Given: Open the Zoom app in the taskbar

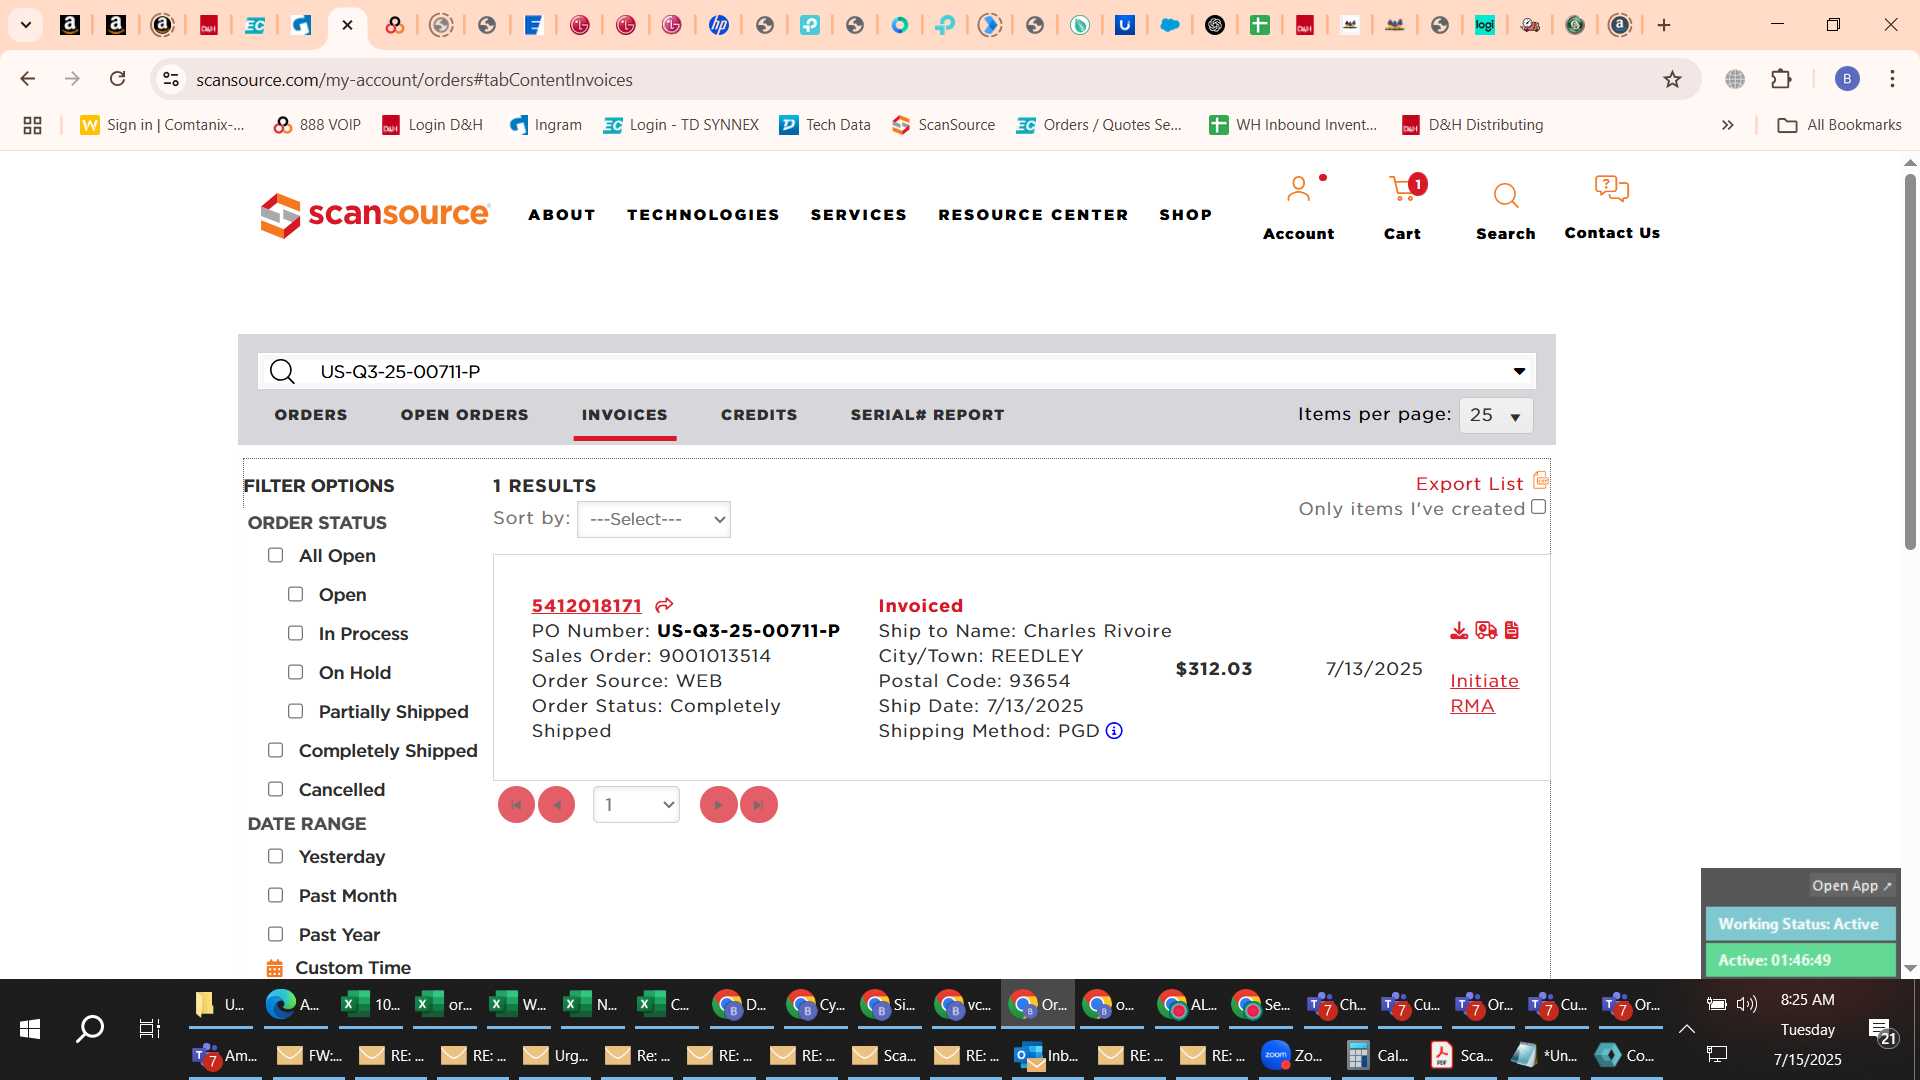Looking at the screenshot, I should (1293, 1055).
